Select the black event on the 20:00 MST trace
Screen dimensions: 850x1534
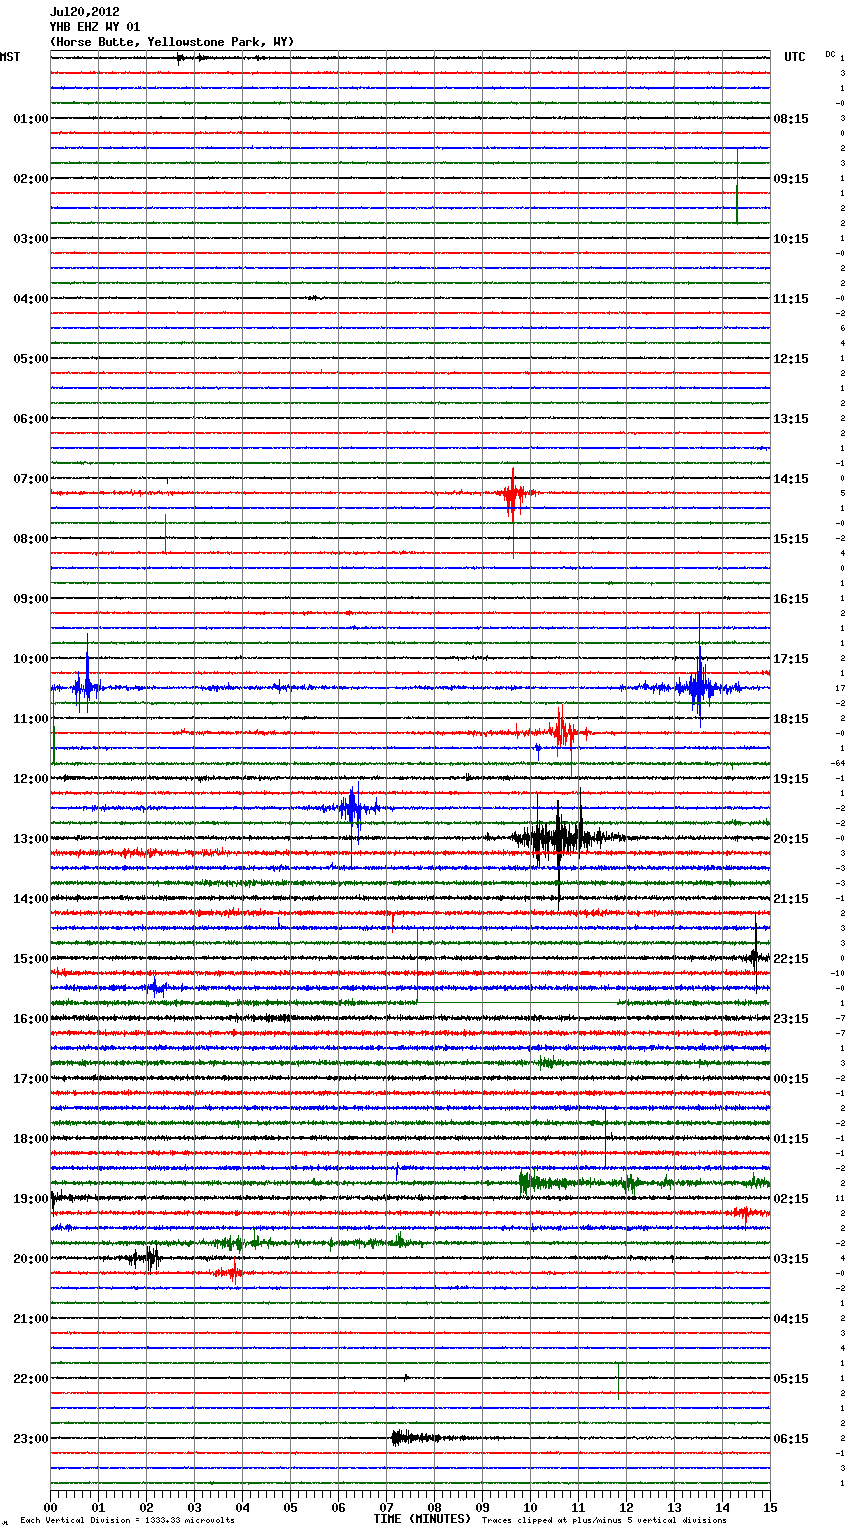tap(146, 1258)
